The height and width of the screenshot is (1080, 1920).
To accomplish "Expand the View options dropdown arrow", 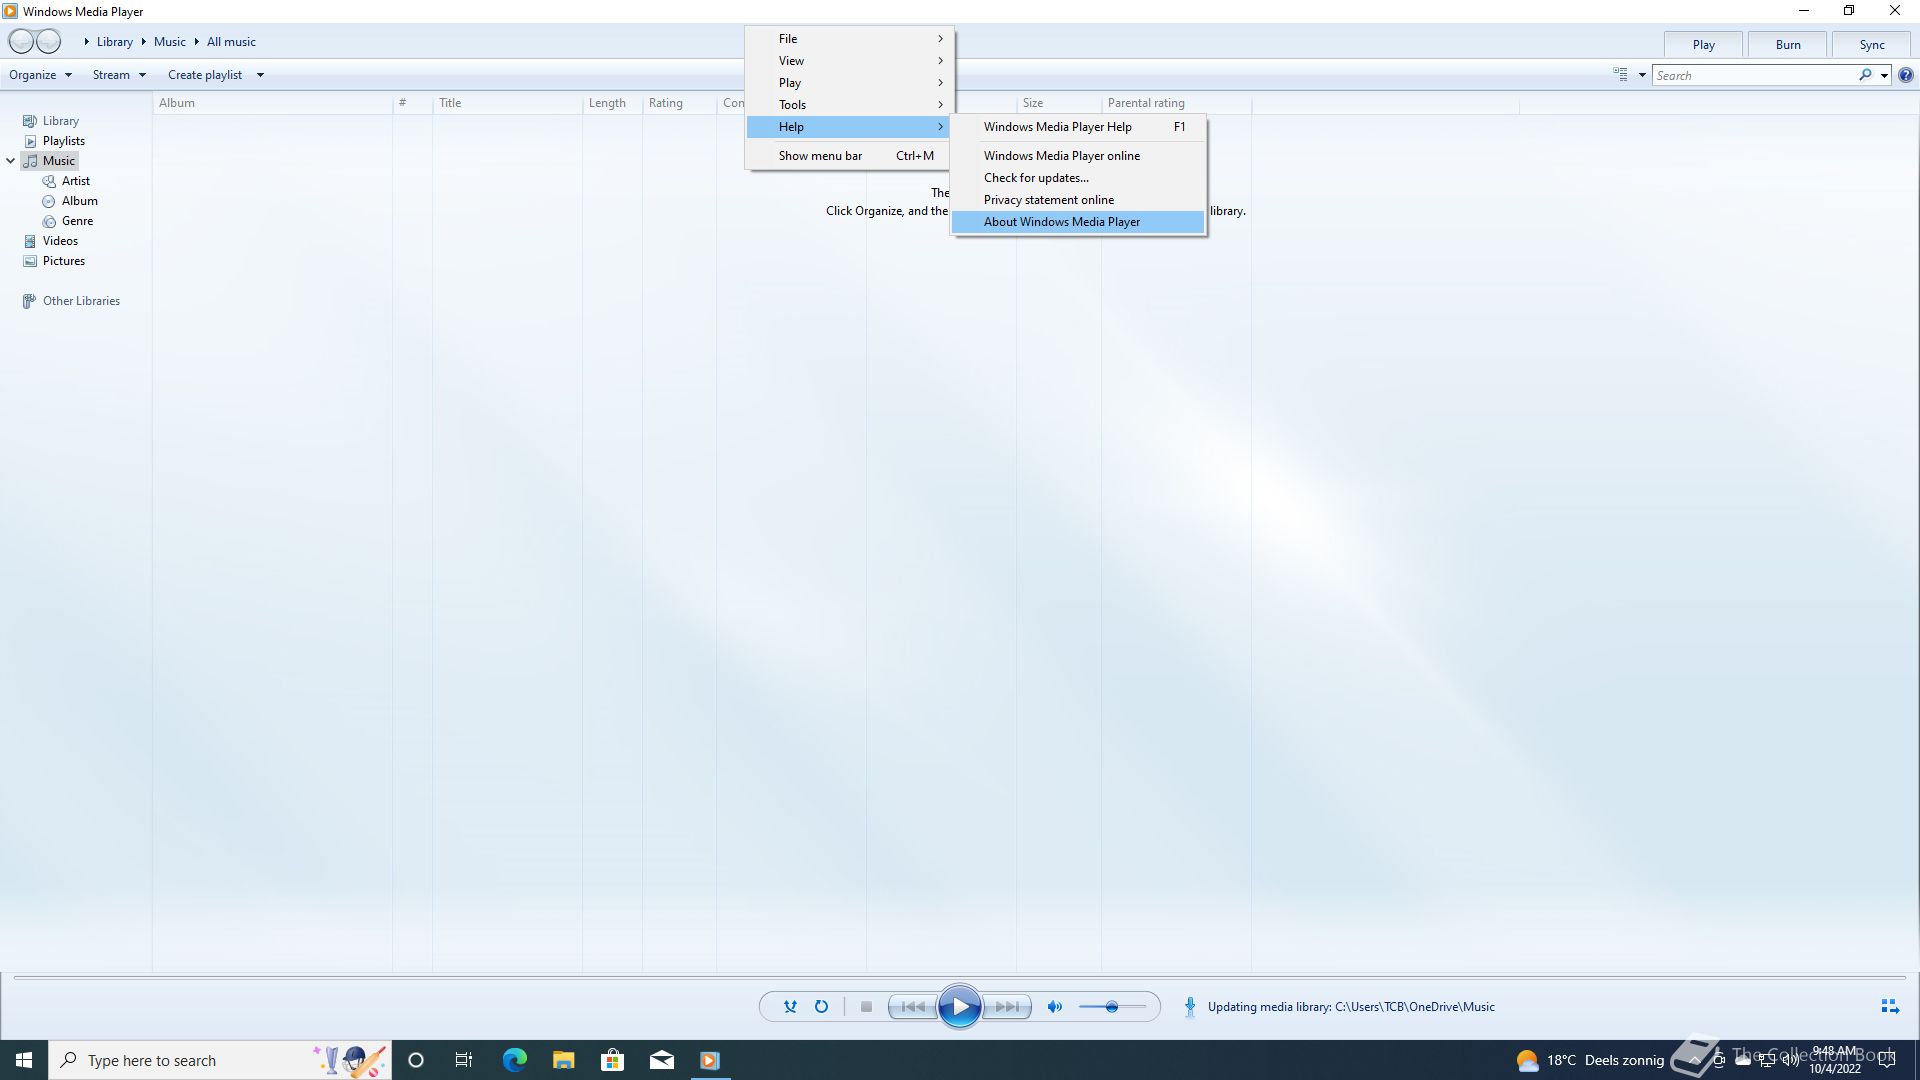I will click(1642, 75).
